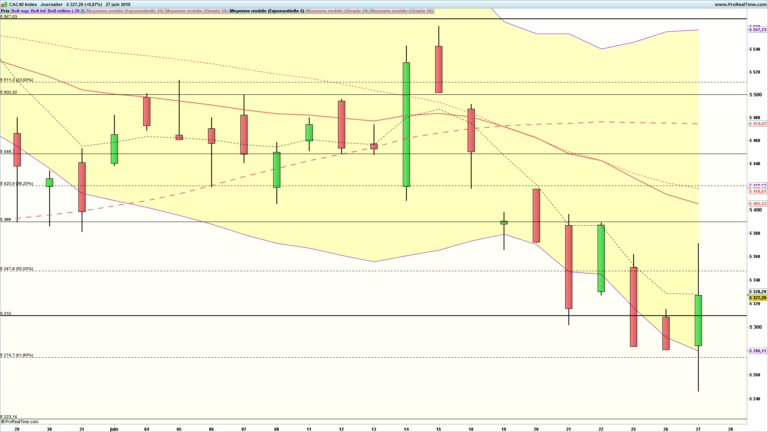Click the "27 juin 2018" date label
The width and height of the screenshot is (768, 432).
[118, 4]
